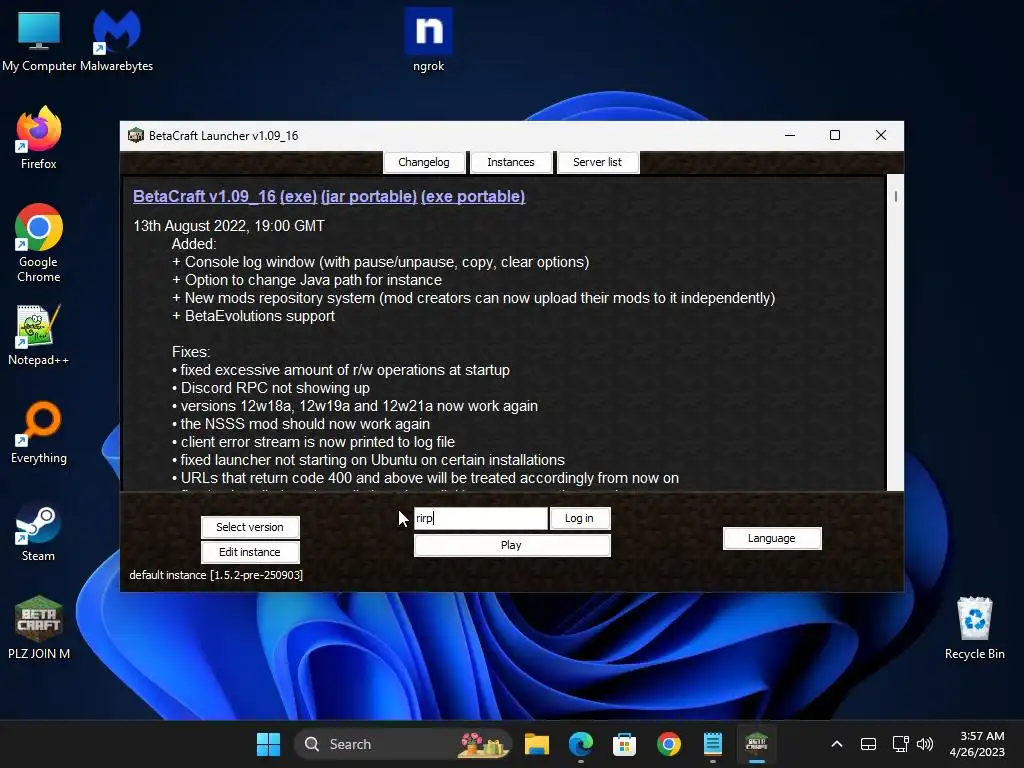
Task: Open the My Computer desktop icon
Action: click(39, 40)
